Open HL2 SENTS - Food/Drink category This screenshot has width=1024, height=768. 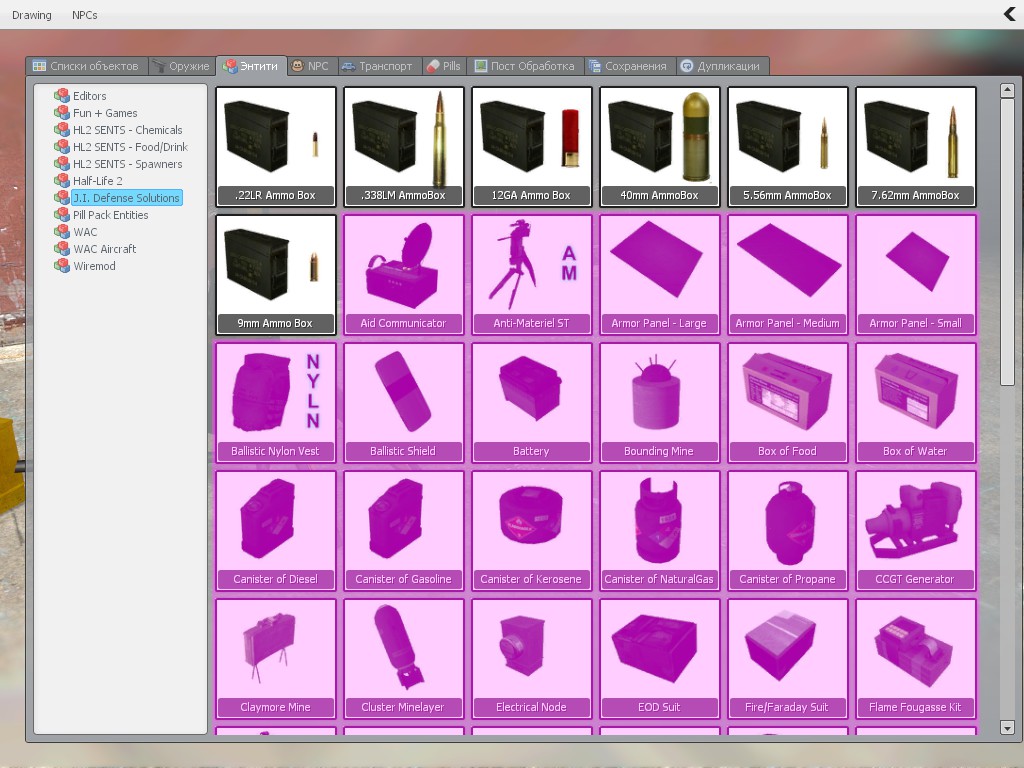point(121,147)
